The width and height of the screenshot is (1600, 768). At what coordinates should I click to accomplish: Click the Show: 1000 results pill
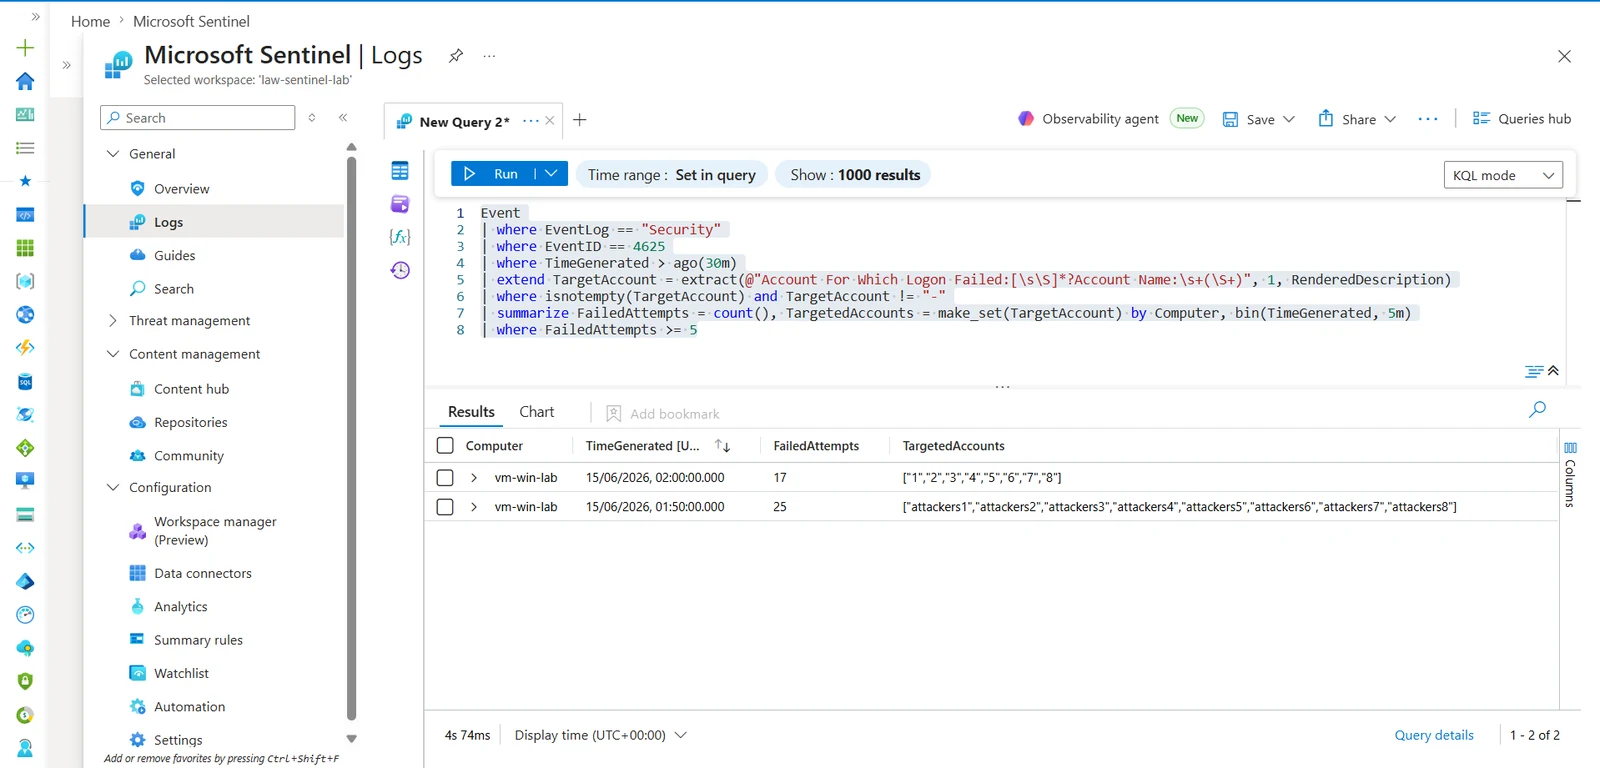855,175
